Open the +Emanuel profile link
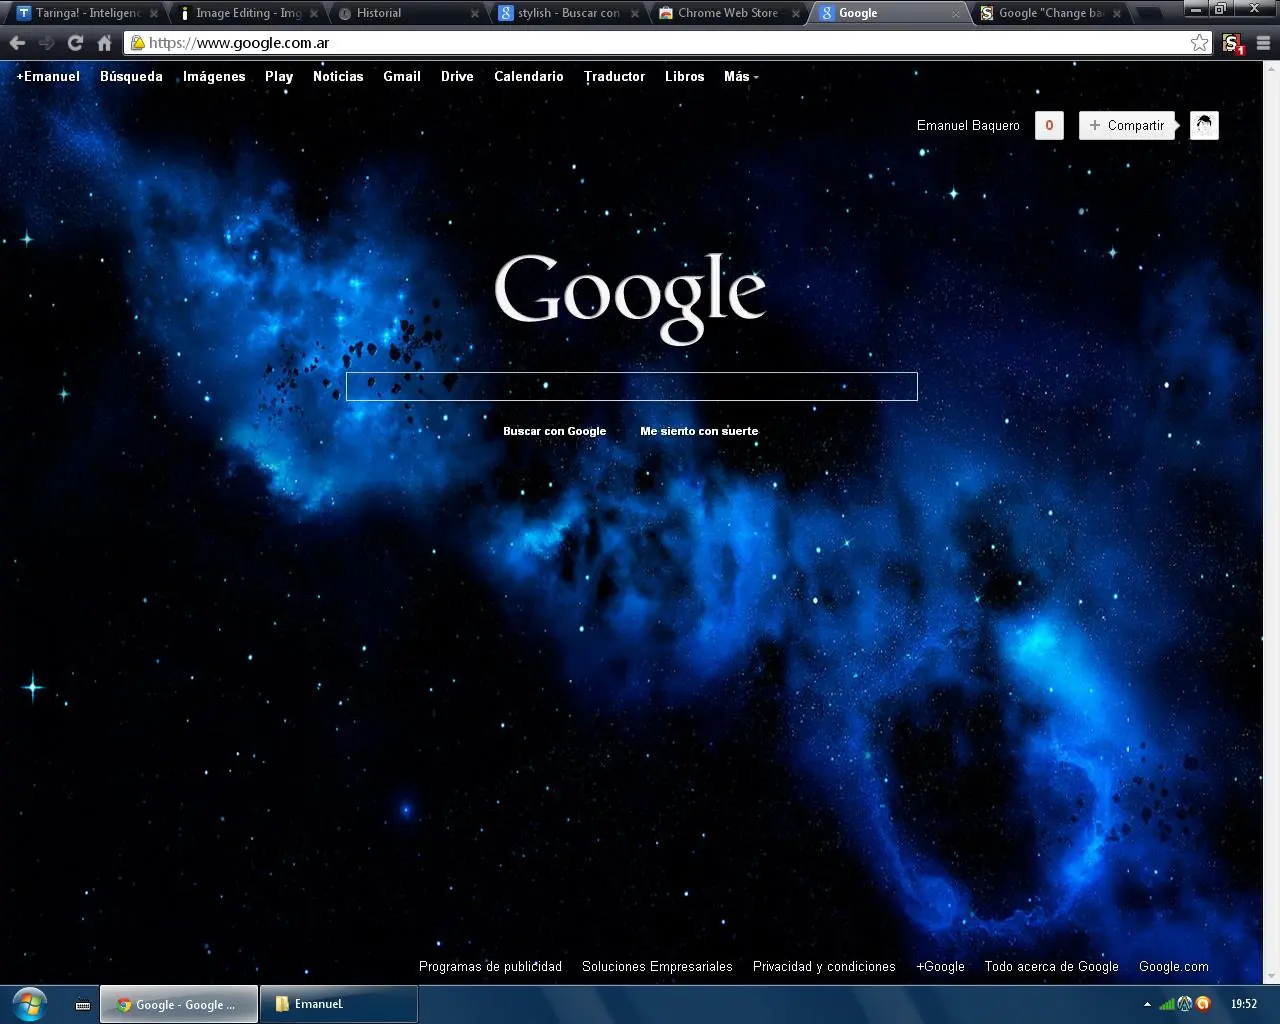This screenshot has width=1280, height=1024. tap(48, 76)
